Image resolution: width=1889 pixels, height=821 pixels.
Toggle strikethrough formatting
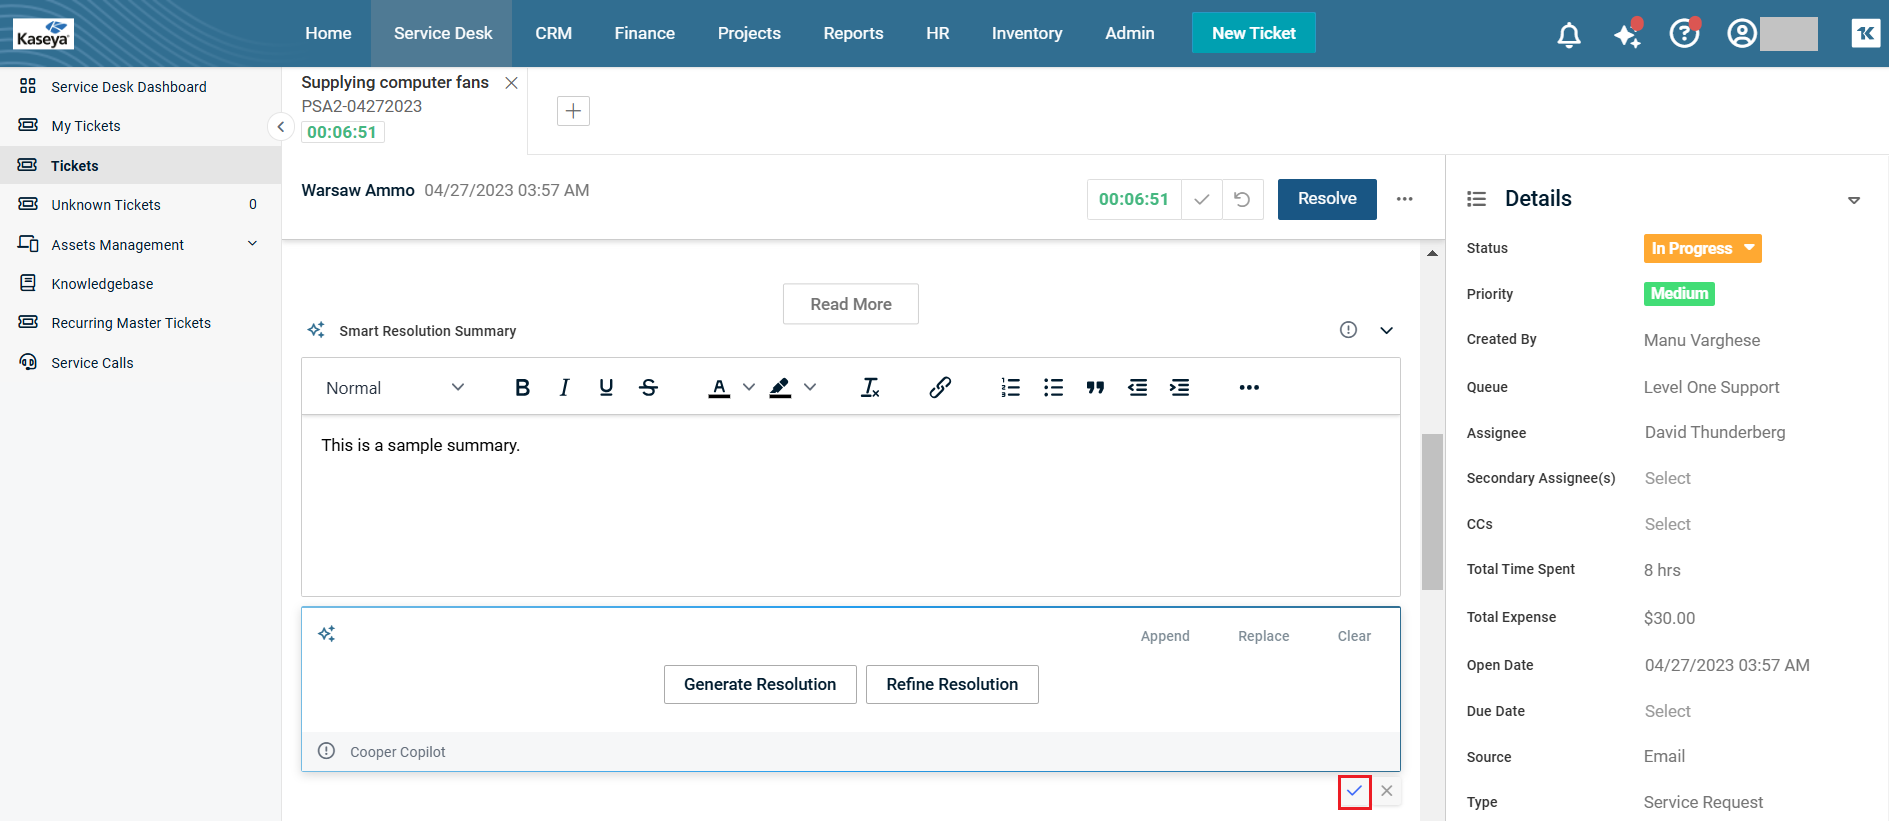648,388
